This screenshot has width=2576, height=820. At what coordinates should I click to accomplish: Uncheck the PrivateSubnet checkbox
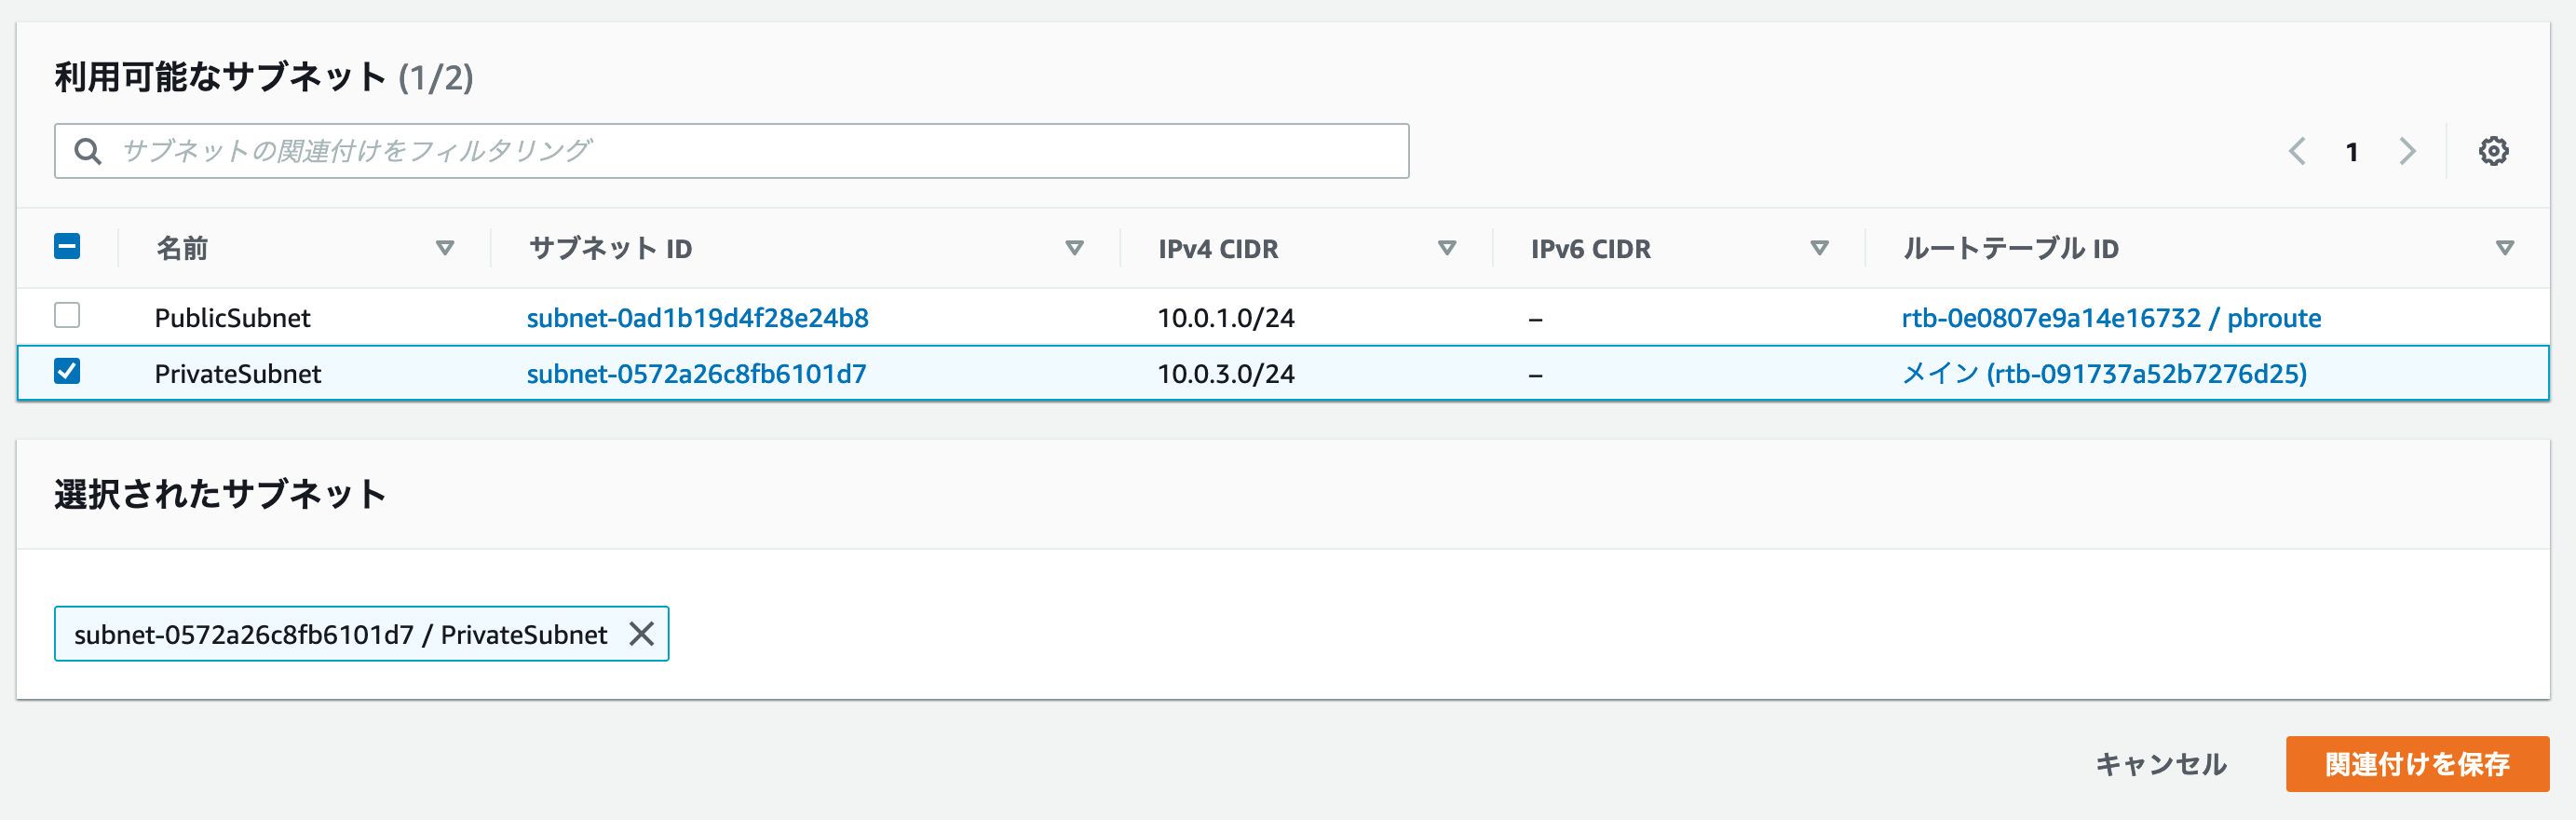click(67, 371)
